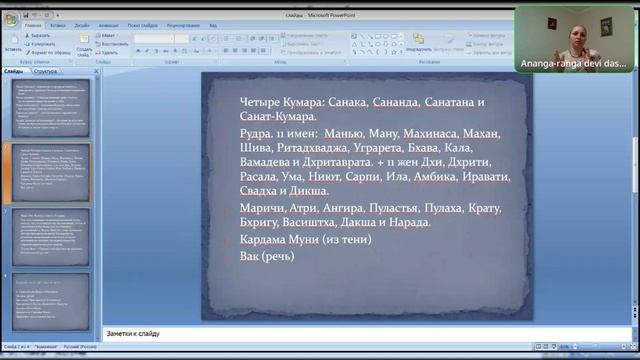Open the Вид ribbon tab
The height and width of the screenshot is (360, 640).
pyautogui.click(x=213, y=25)
